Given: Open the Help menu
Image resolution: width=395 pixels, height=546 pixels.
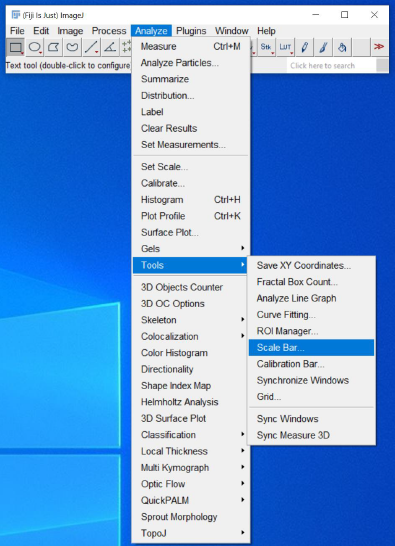Looking at the screenshot, I should 266,31.
